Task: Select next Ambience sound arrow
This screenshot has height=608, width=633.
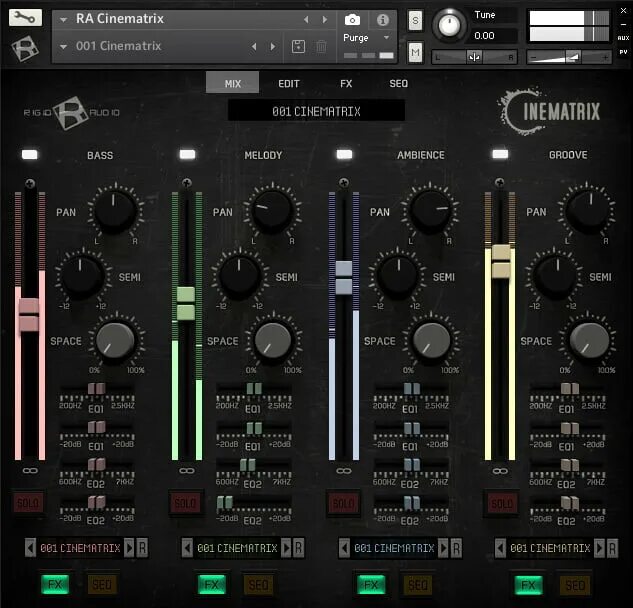Action: tap(443, 548)
